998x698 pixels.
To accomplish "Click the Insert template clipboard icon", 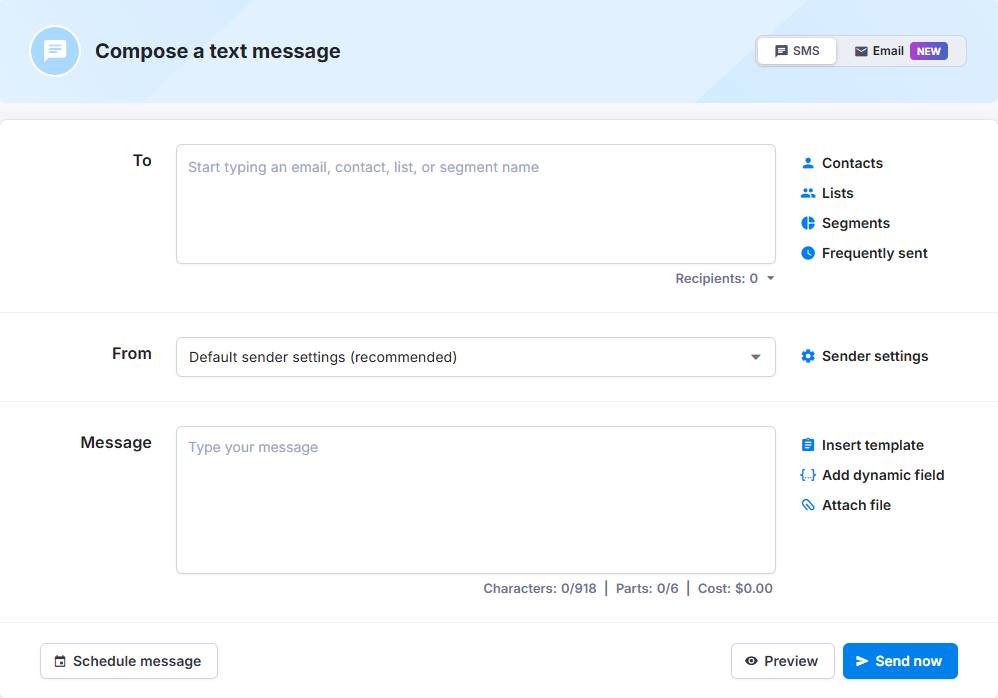I will [808, 445].
